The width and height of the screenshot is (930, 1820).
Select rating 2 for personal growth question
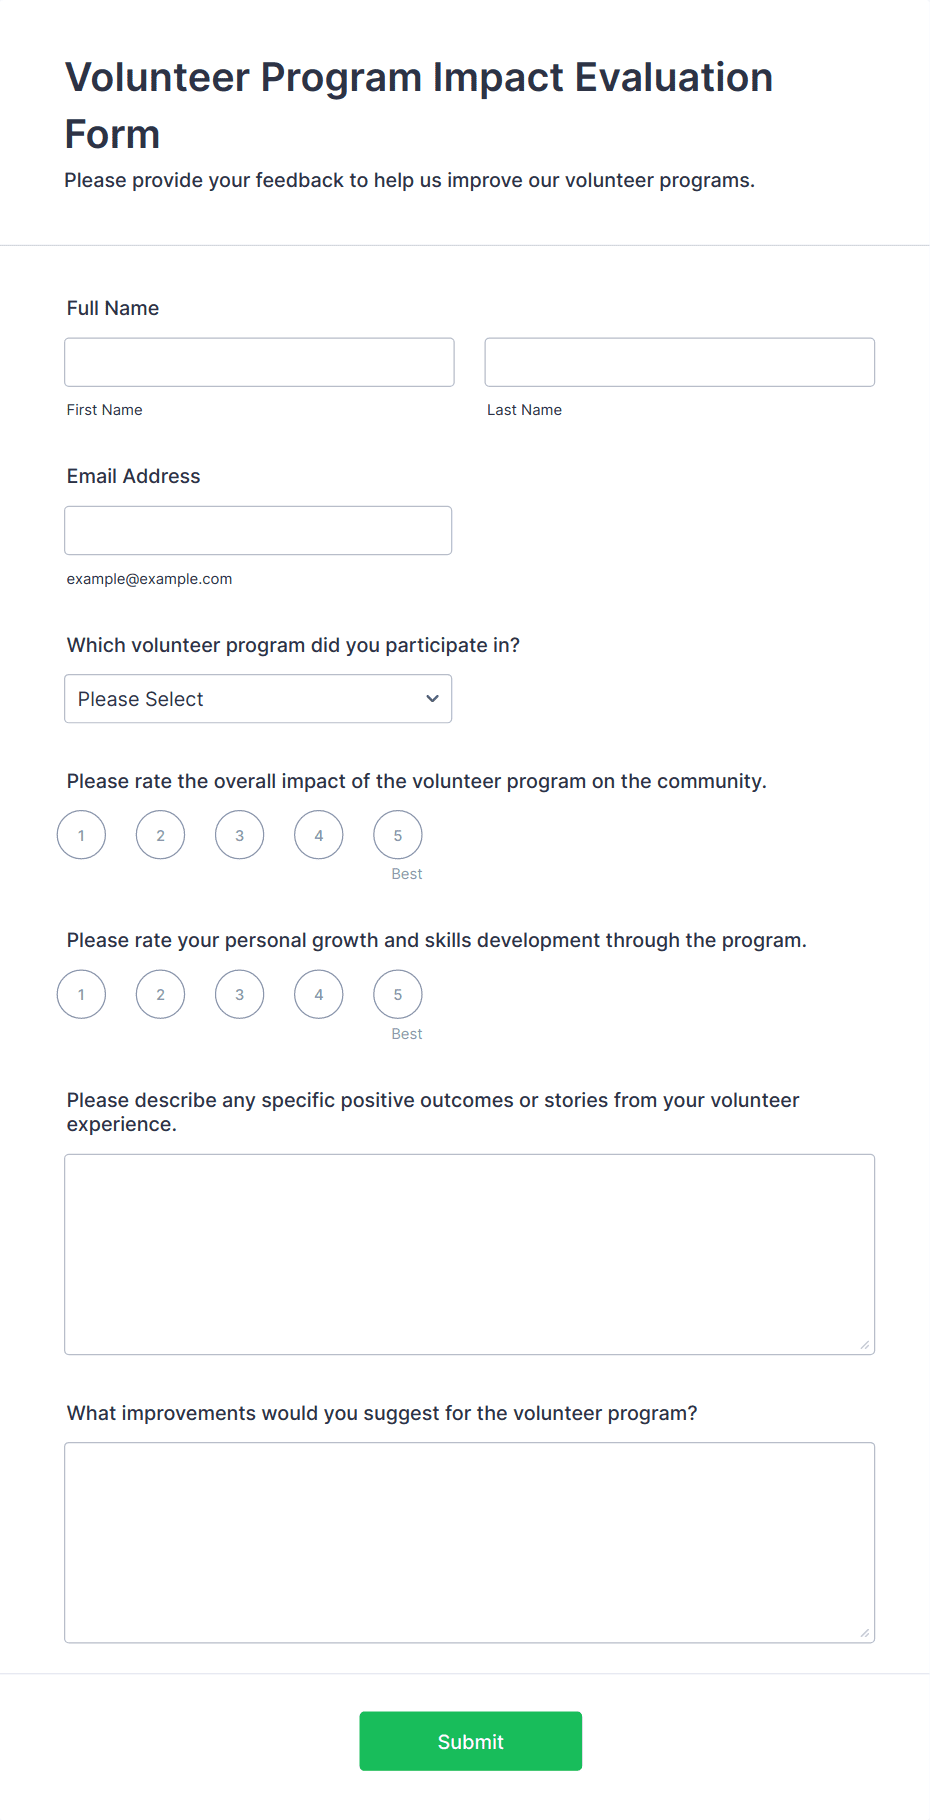tap(160, 994)
